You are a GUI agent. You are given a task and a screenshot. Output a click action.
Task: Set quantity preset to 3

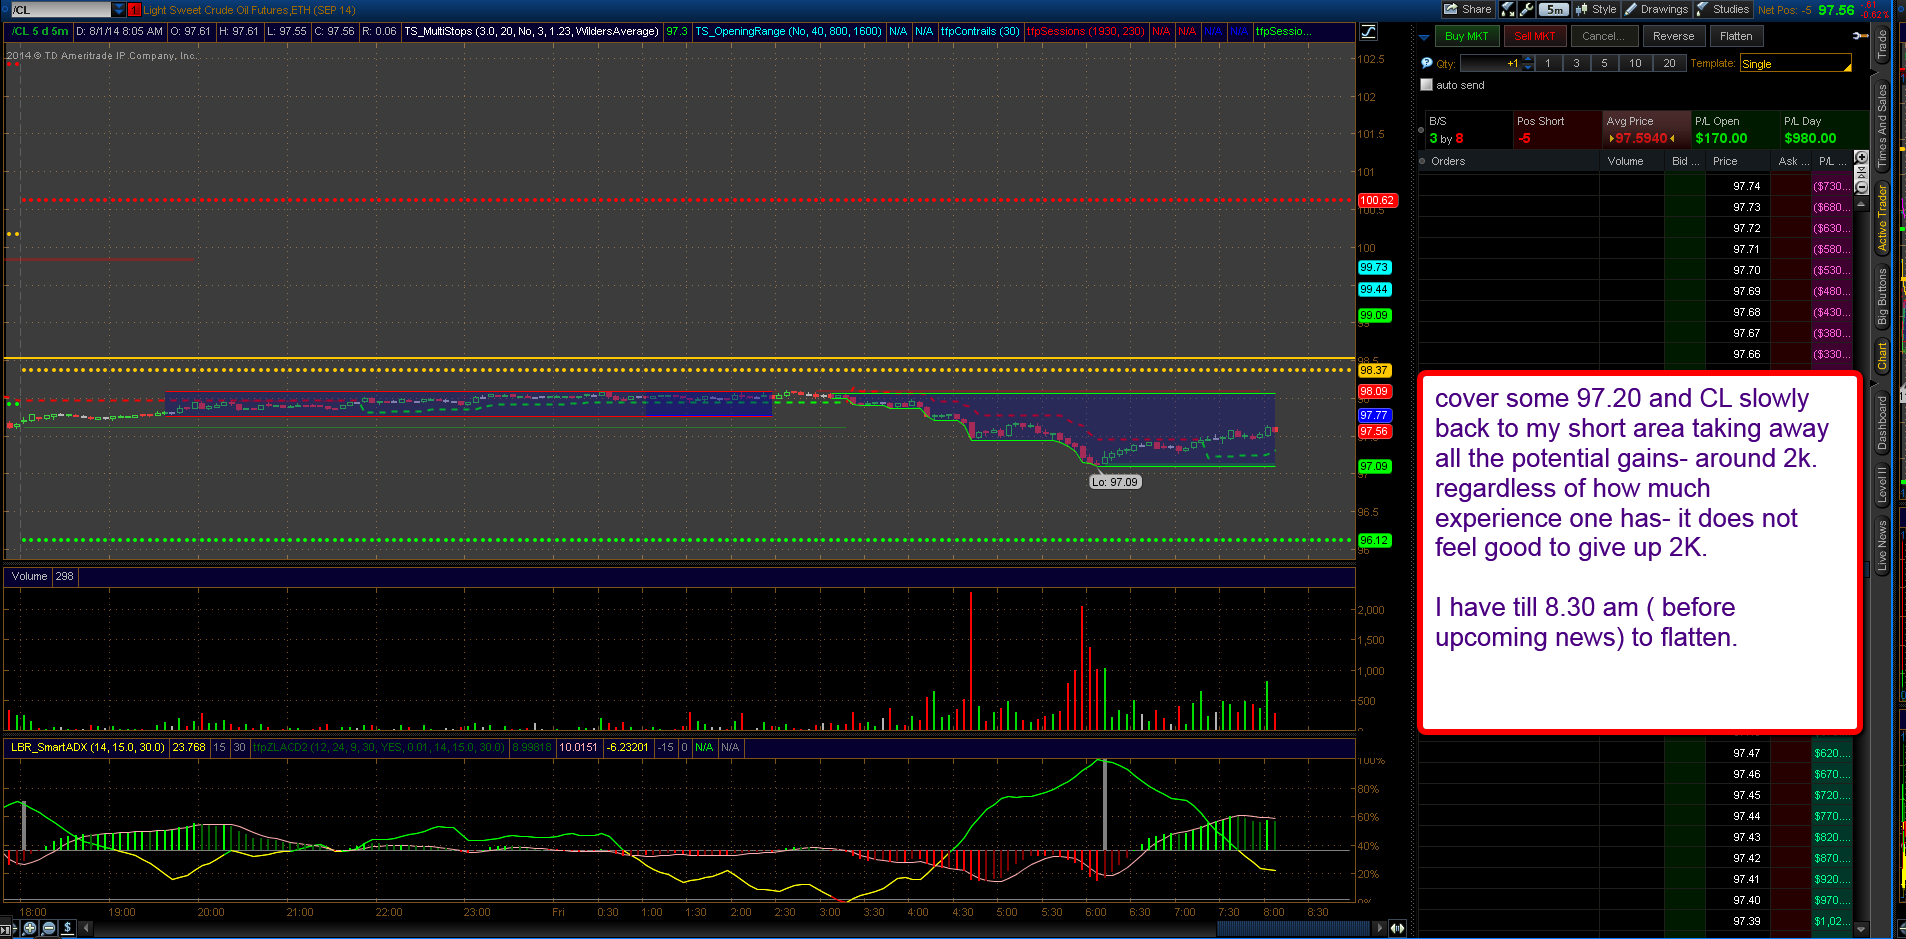(x=1576, y=63)
